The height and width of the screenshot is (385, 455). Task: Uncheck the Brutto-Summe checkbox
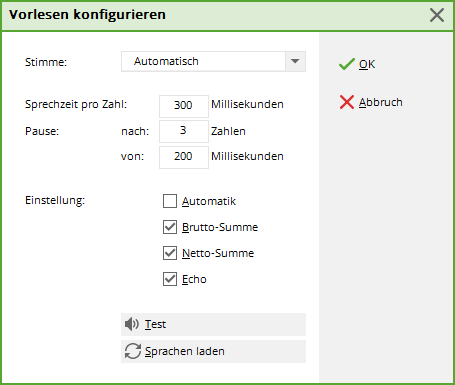170,227
